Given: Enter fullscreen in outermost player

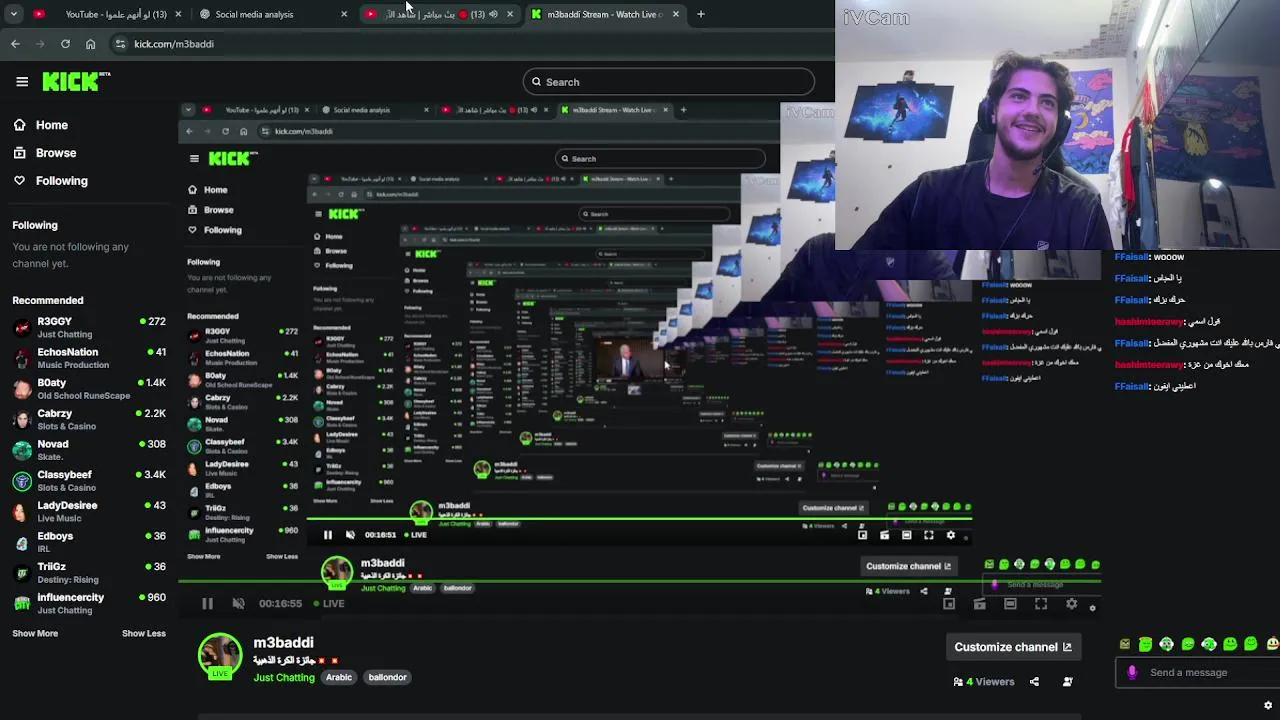Looking at the screenshot, I should pyautogui.click(x=1041, y=604).
